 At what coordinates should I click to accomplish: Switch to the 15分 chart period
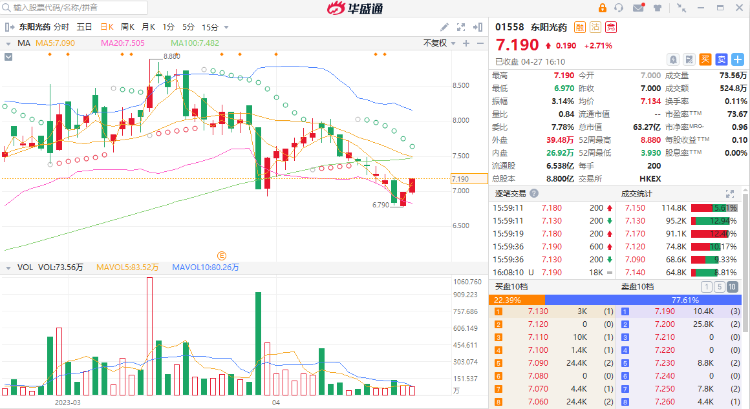[210, 27]
